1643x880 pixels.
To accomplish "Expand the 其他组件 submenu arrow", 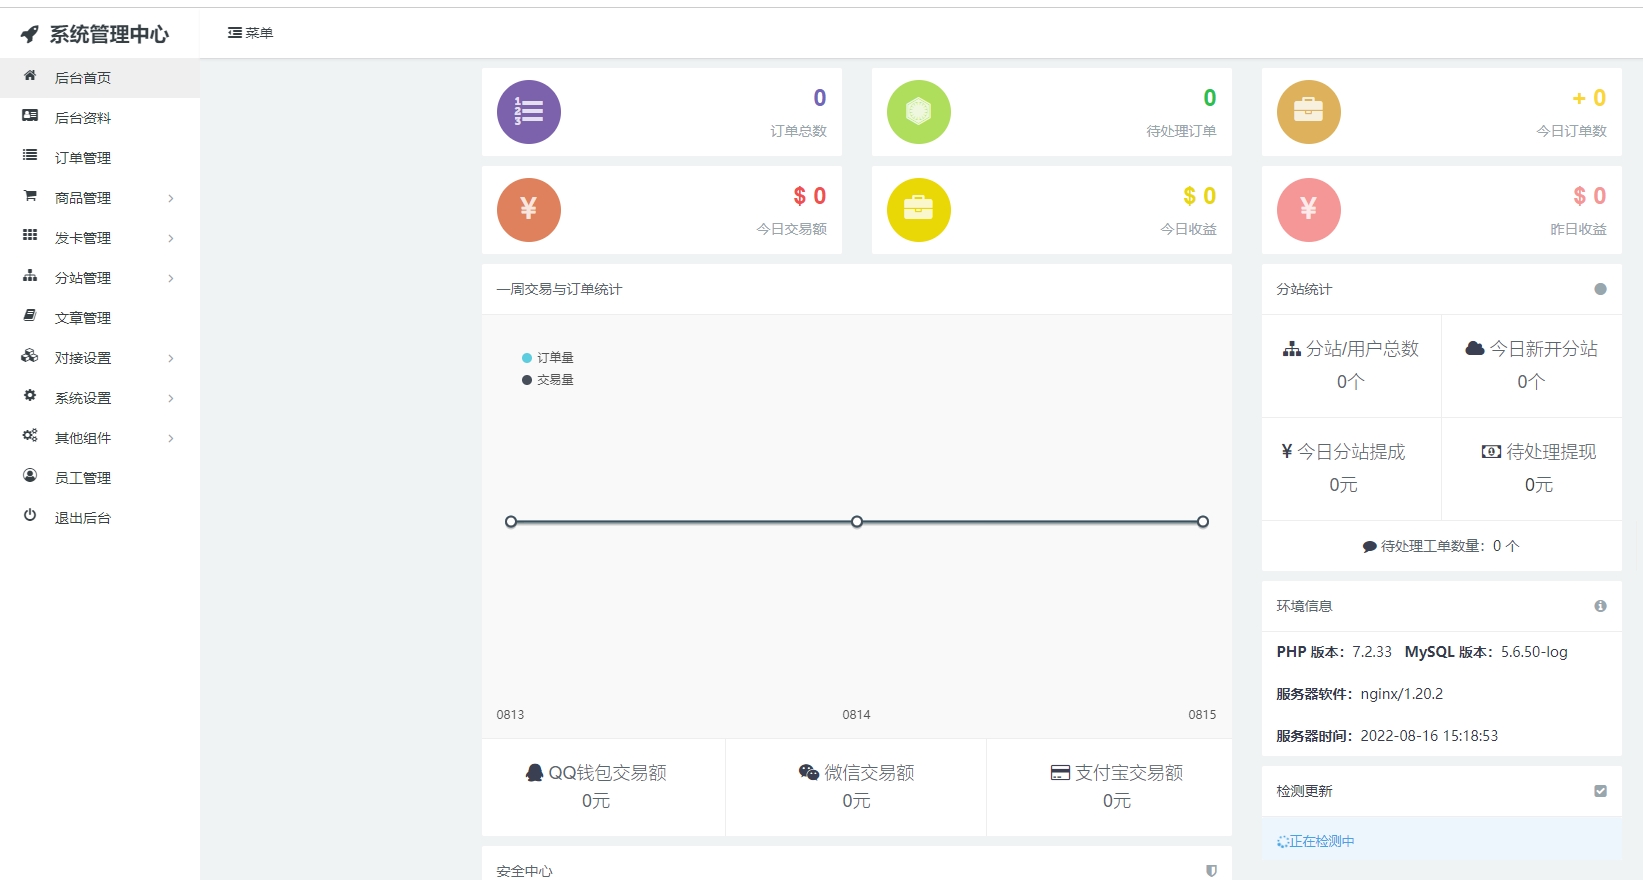I will coord(171,438).
